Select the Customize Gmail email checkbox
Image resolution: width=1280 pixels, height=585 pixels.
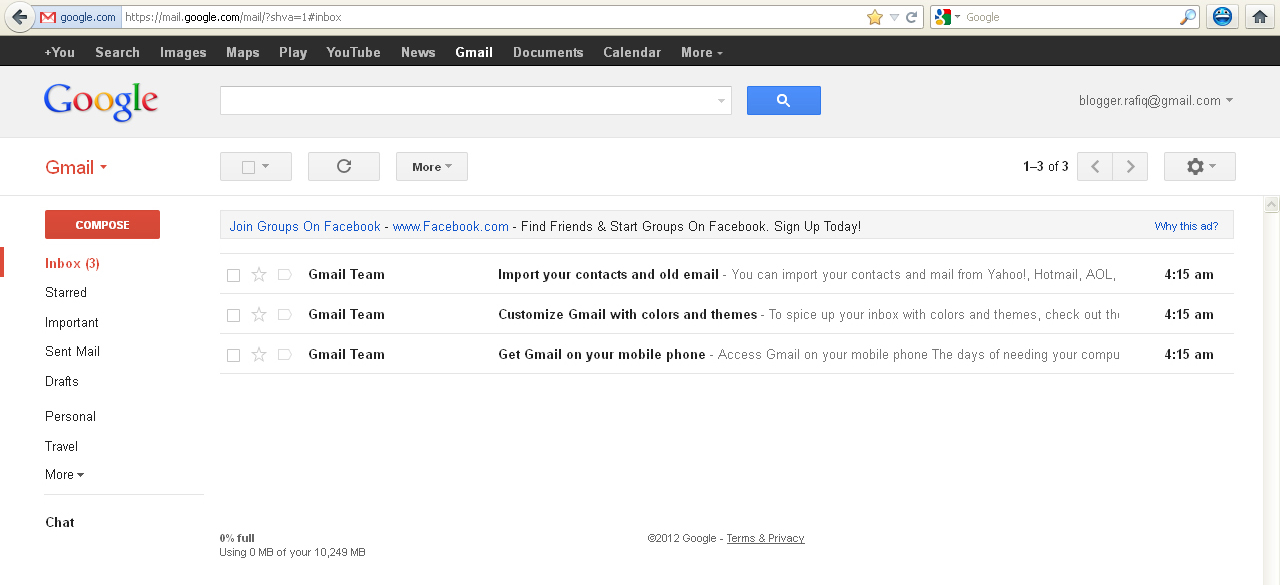pyautogui.click(x=233, y=314)
